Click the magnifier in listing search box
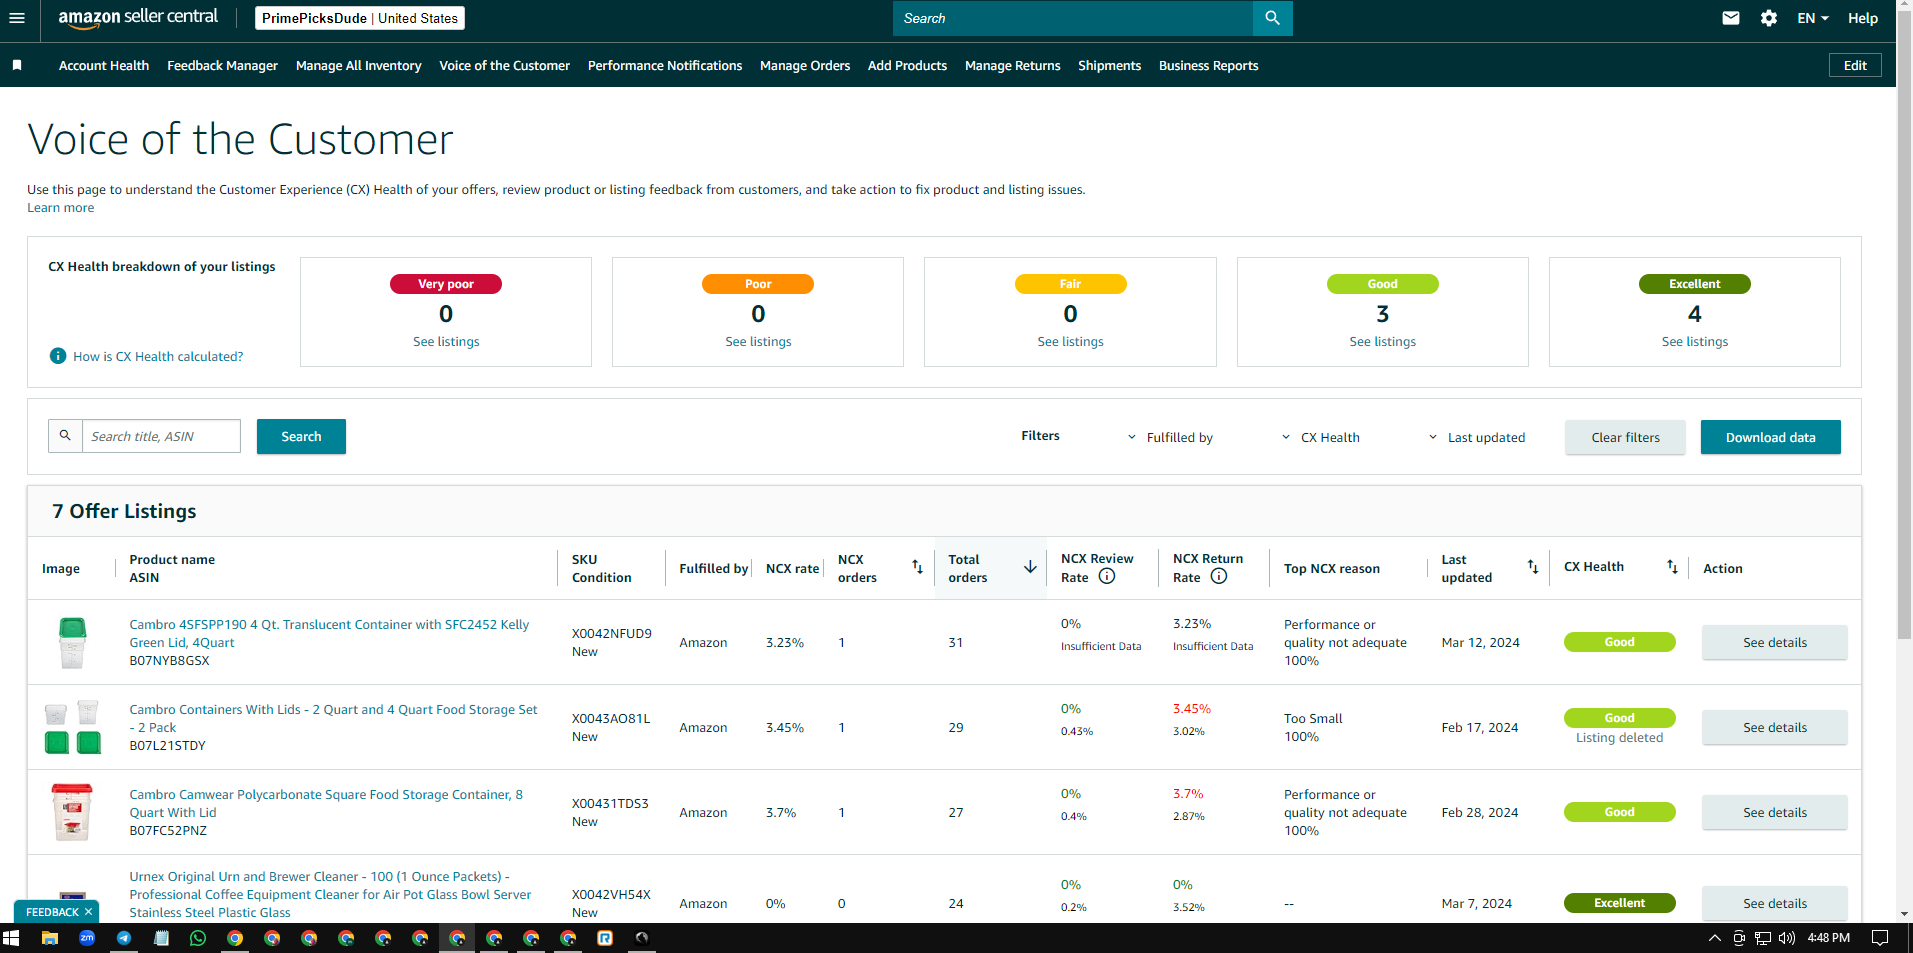 pyautogui.click(x=65, y=436)
